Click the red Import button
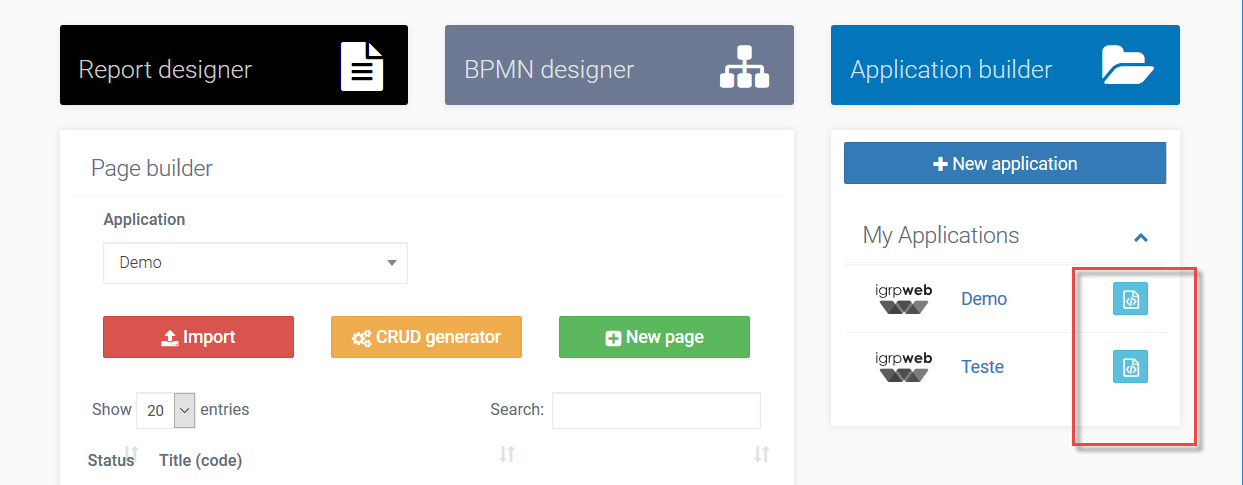Viewport: 1243px width, 485px height. 198,337
